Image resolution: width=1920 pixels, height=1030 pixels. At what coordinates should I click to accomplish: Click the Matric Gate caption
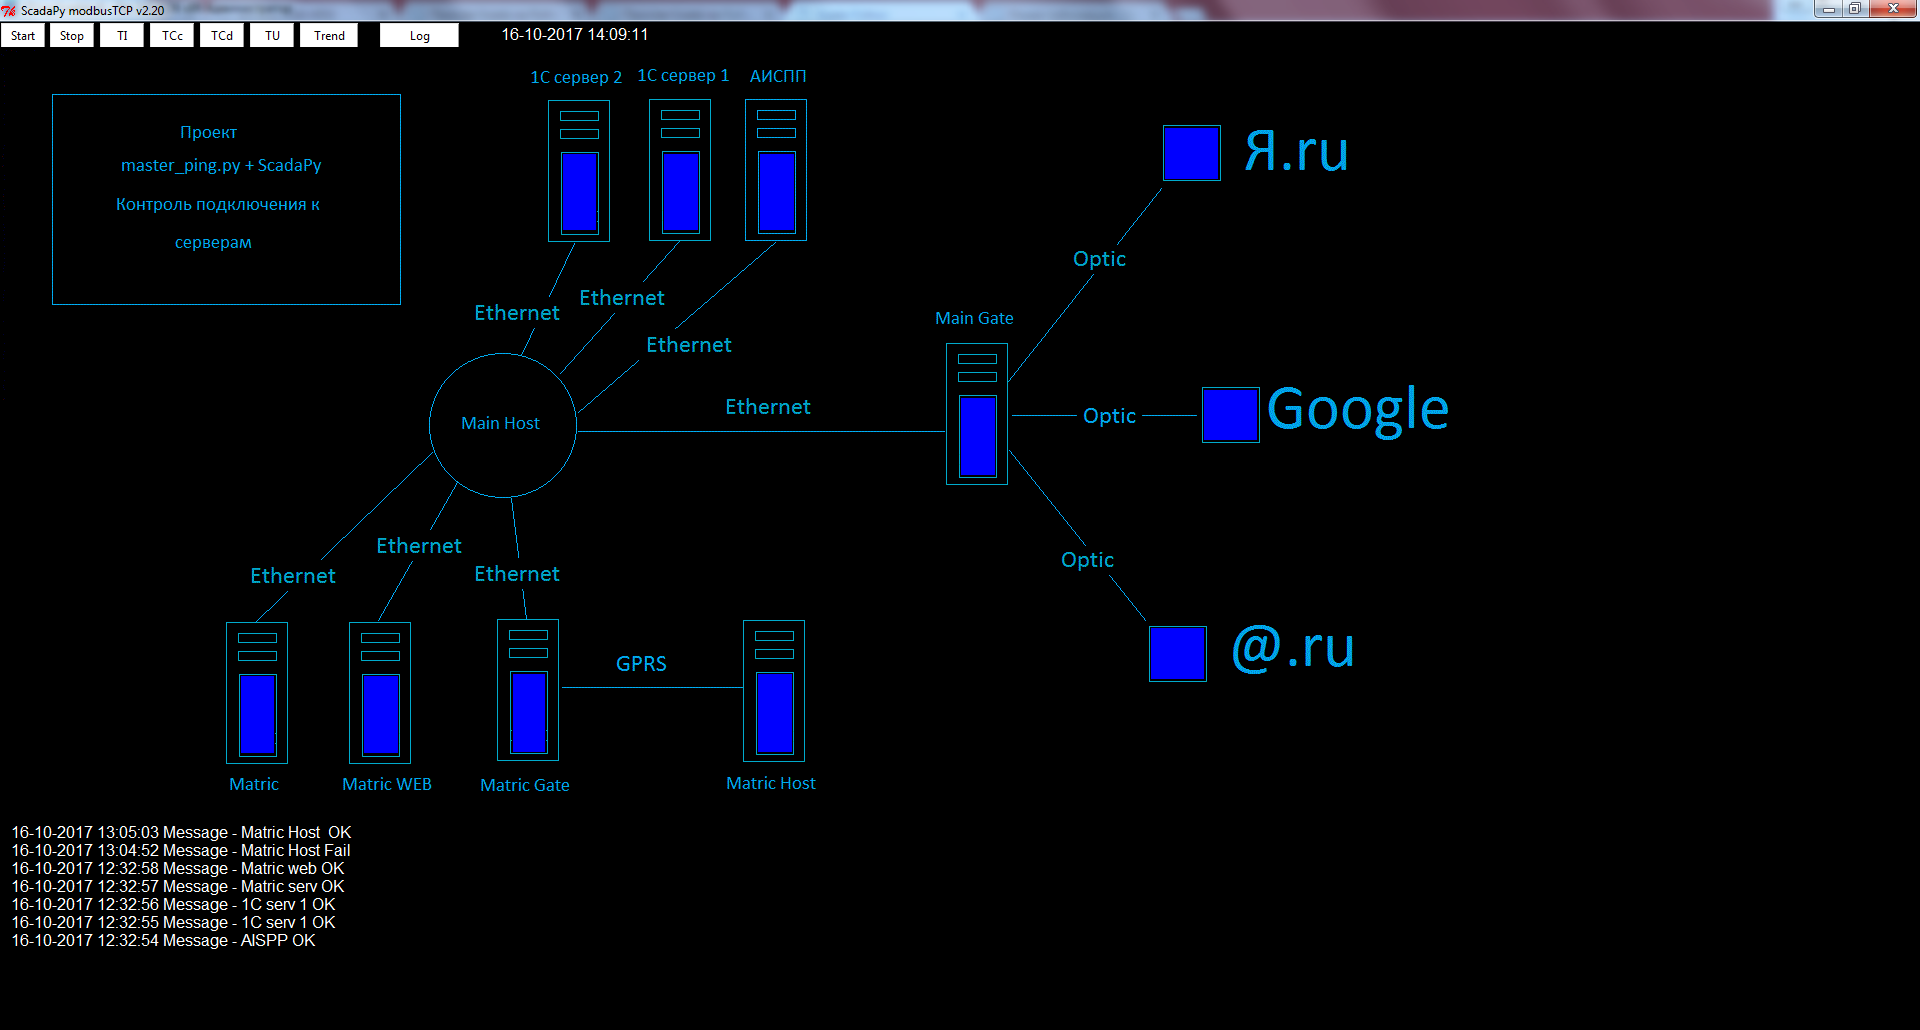525,785
